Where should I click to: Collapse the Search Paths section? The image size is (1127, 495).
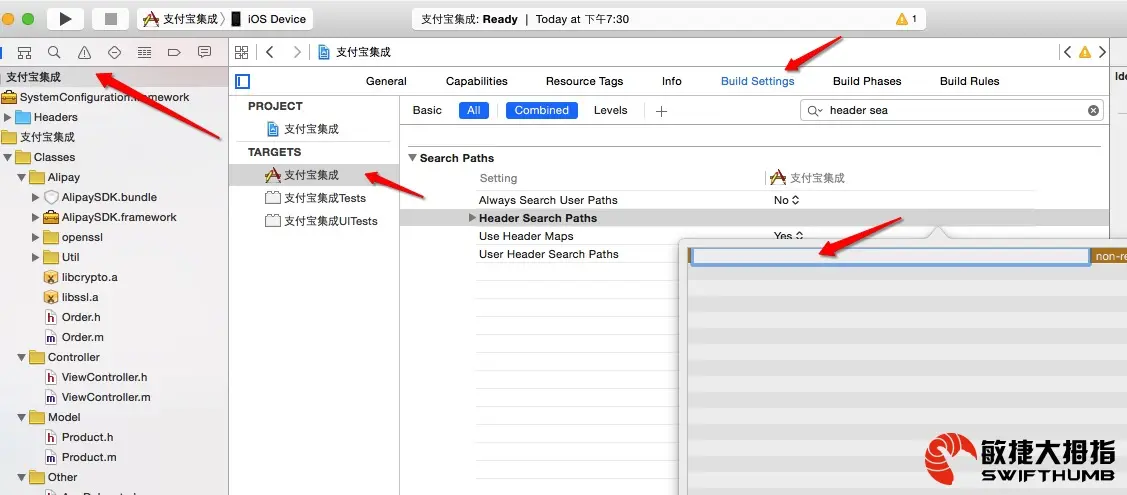coord(413,158)
